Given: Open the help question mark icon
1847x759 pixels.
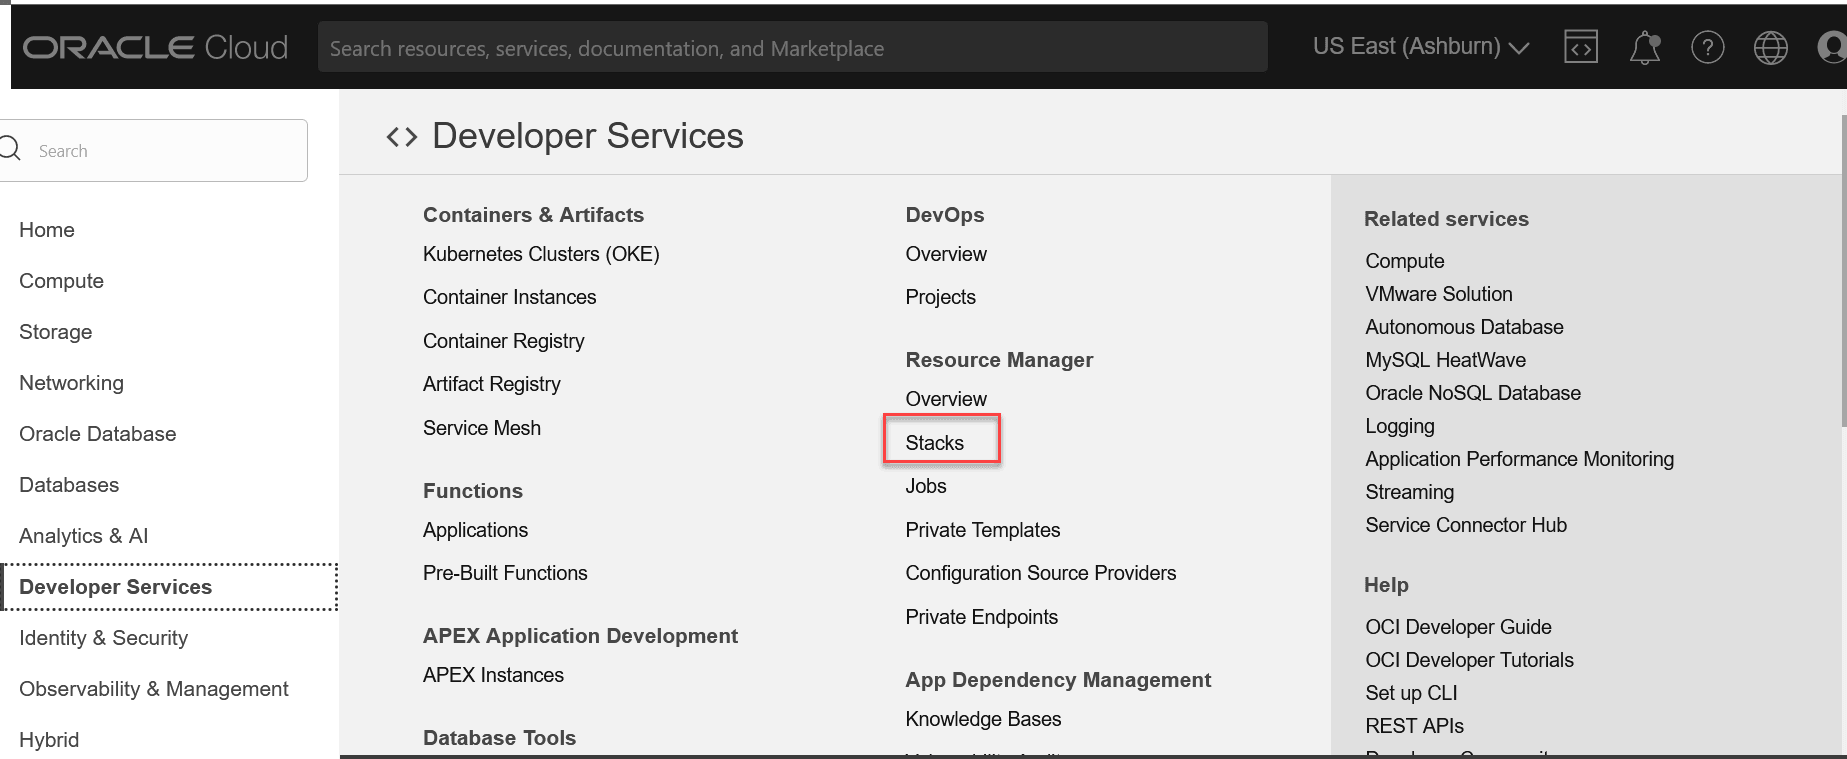Looking at the screenshot, I should click(x=1708, y=47).
